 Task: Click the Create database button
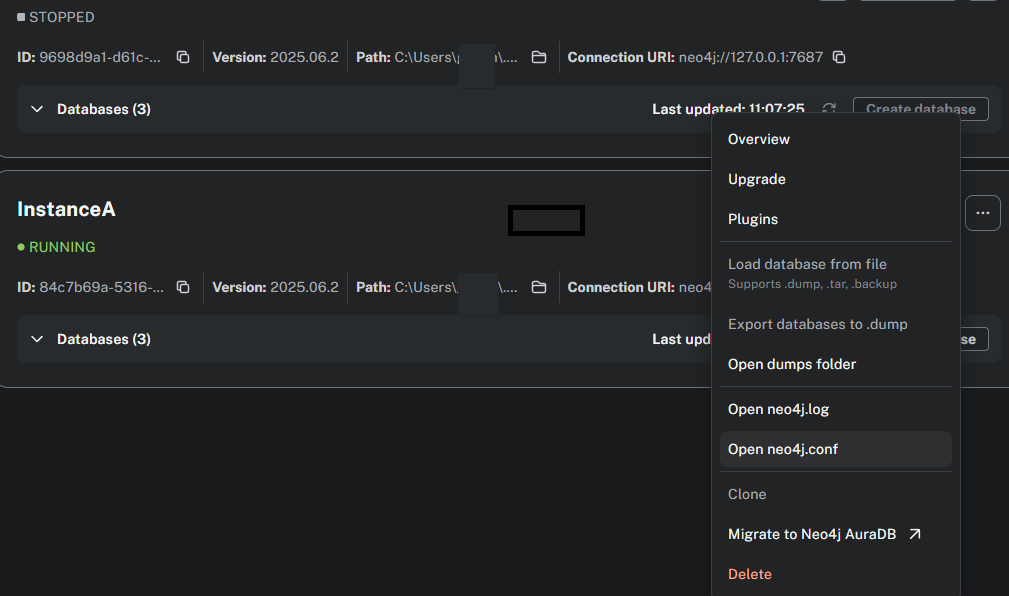(920, 109)
